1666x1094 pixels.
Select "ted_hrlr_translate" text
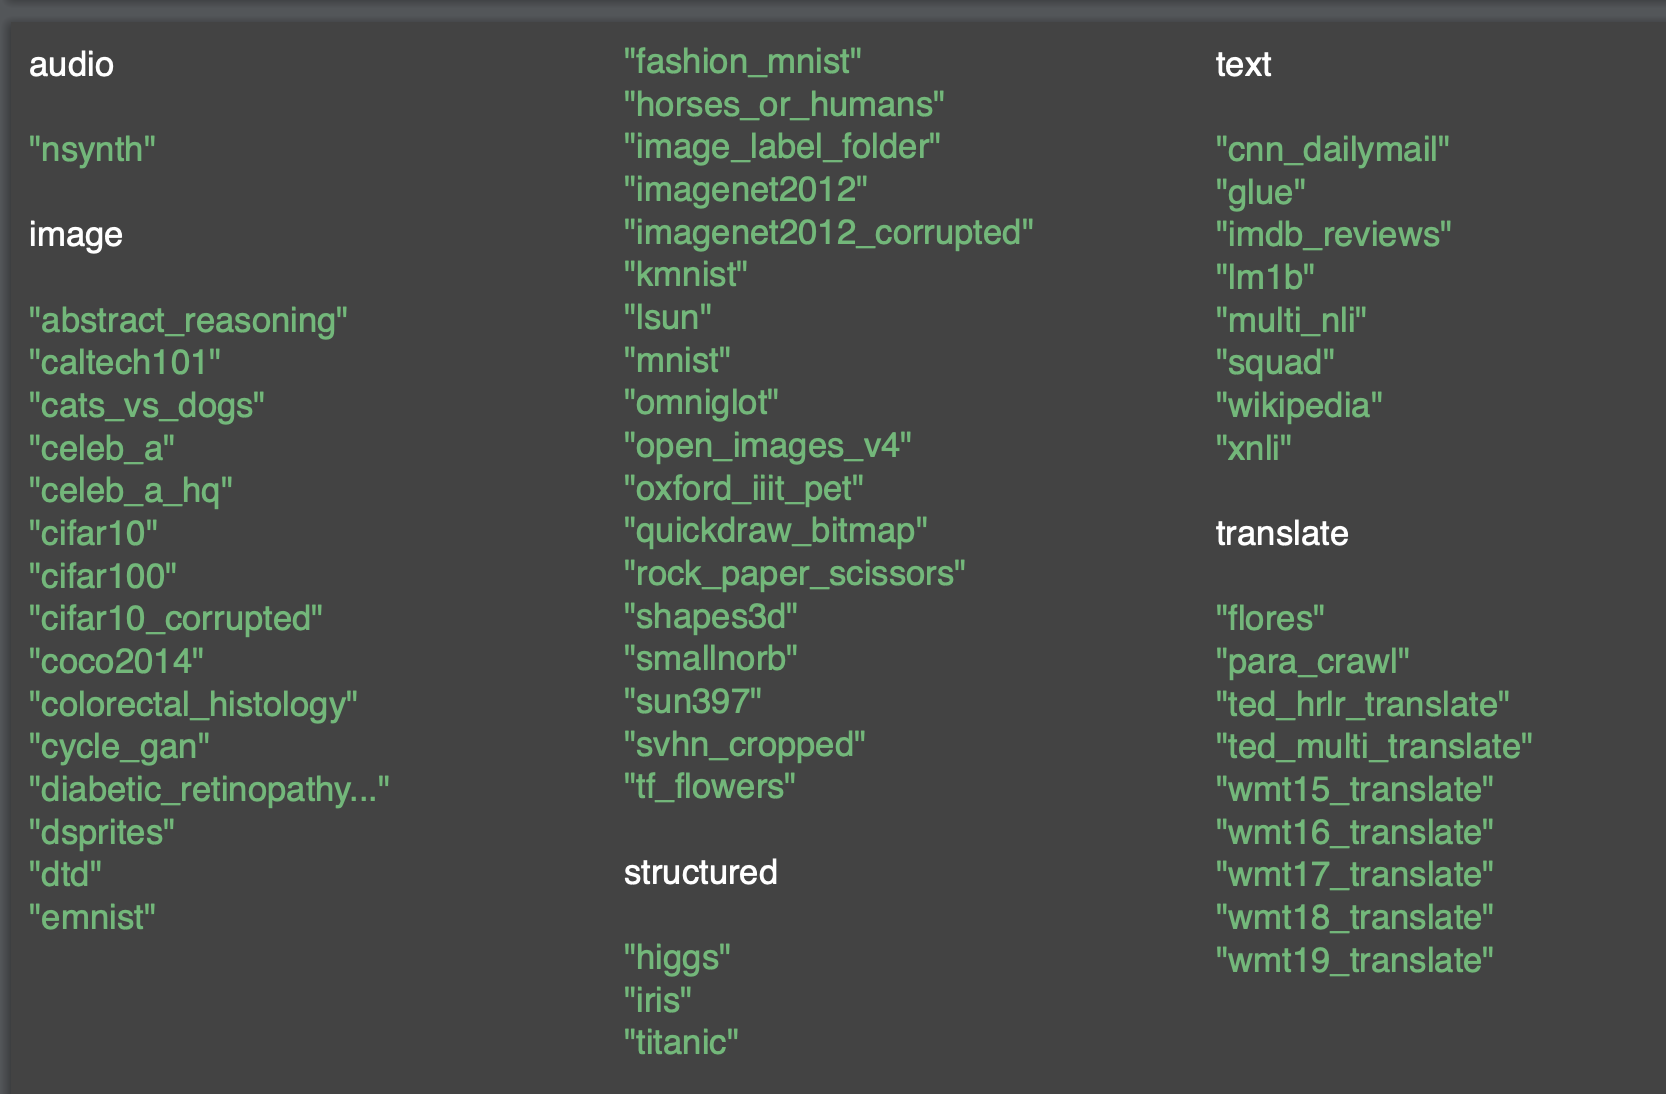click(x=1363, y=705)
